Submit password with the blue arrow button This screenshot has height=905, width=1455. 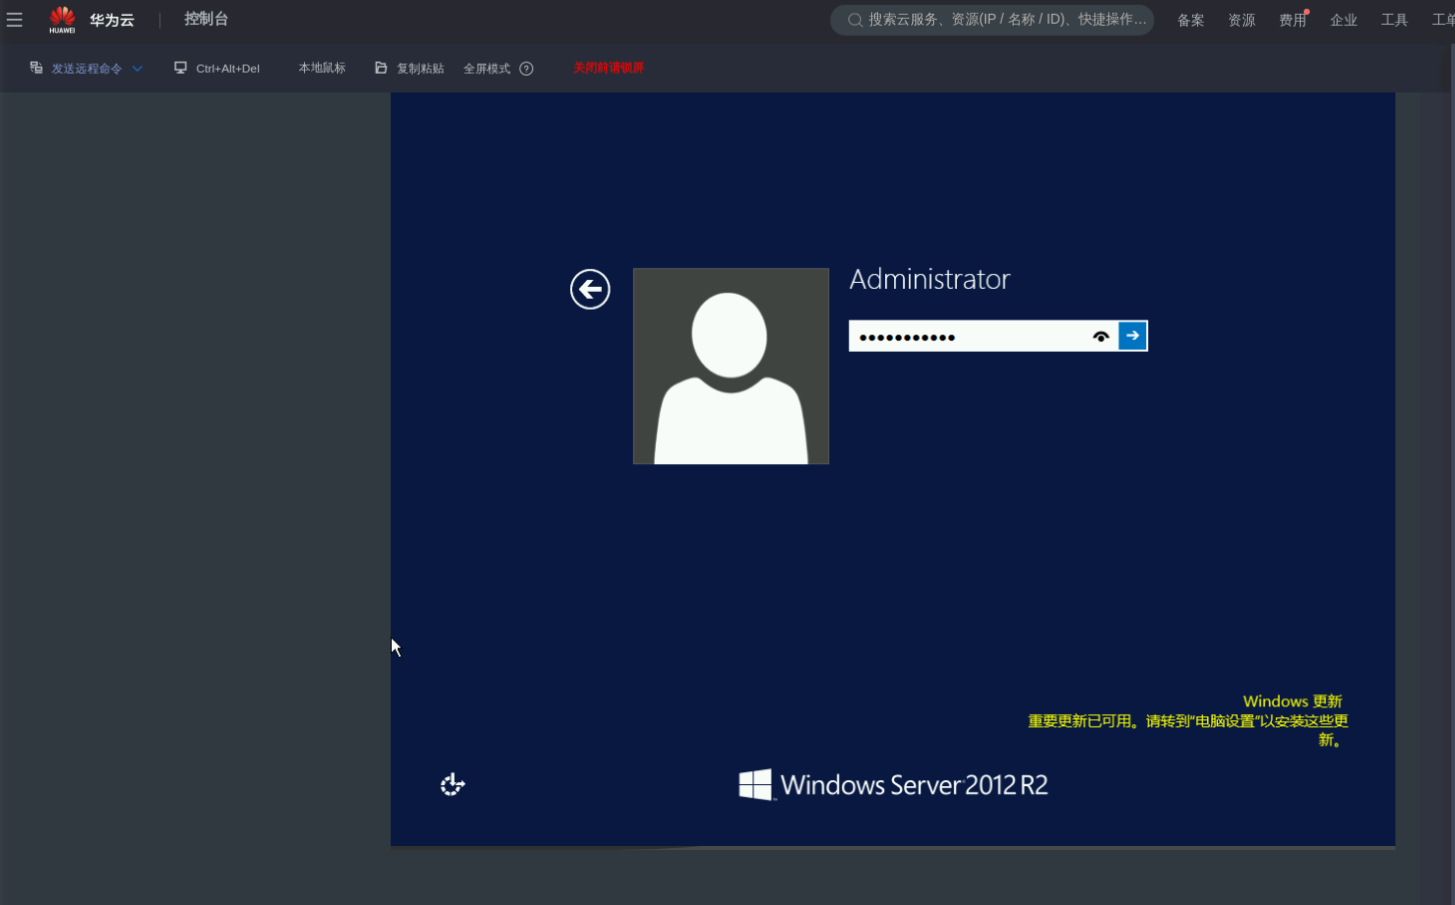pos(1132,336)
